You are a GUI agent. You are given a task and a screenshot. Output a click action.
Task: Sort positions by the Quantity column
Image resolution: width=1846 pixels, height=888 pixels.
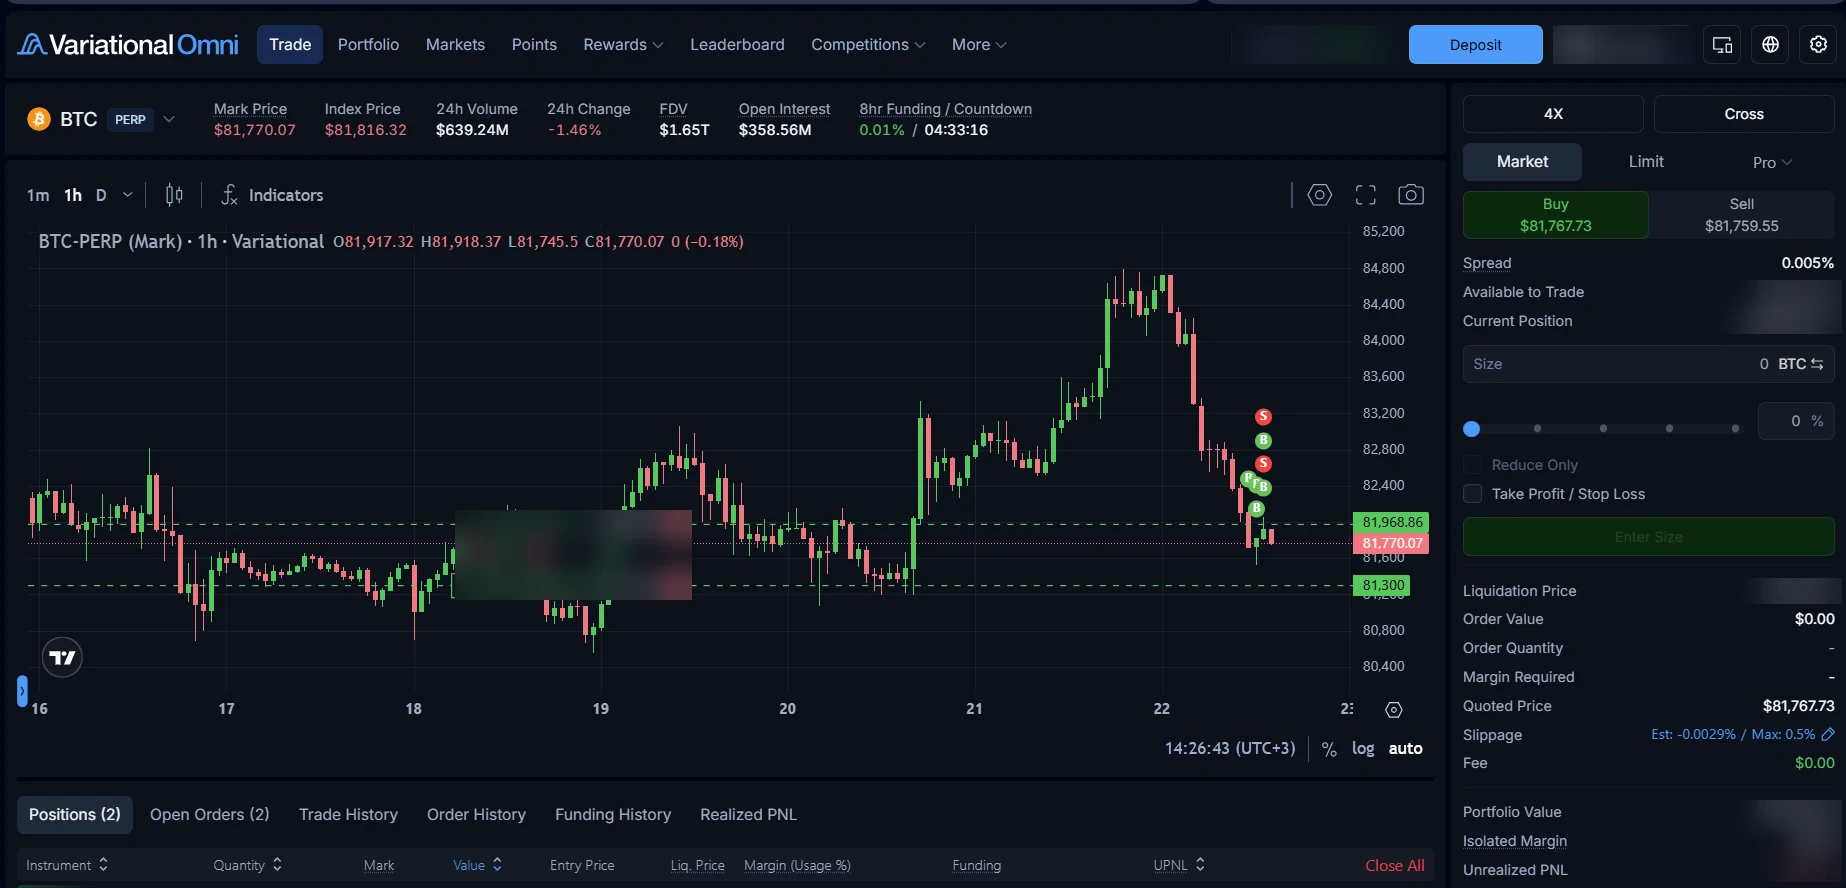tap(248, 866)
